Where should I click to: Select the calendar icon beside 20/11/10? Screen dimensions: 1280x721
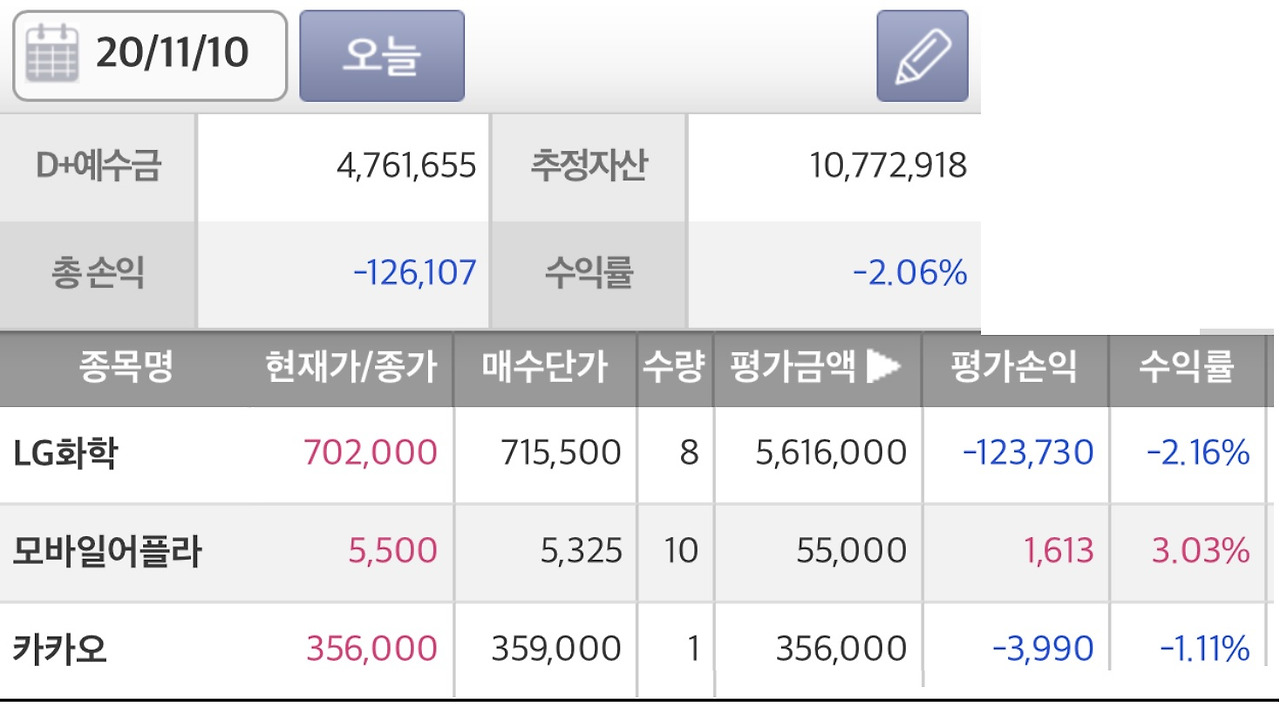pyautogui.click(x=50, y=55)
